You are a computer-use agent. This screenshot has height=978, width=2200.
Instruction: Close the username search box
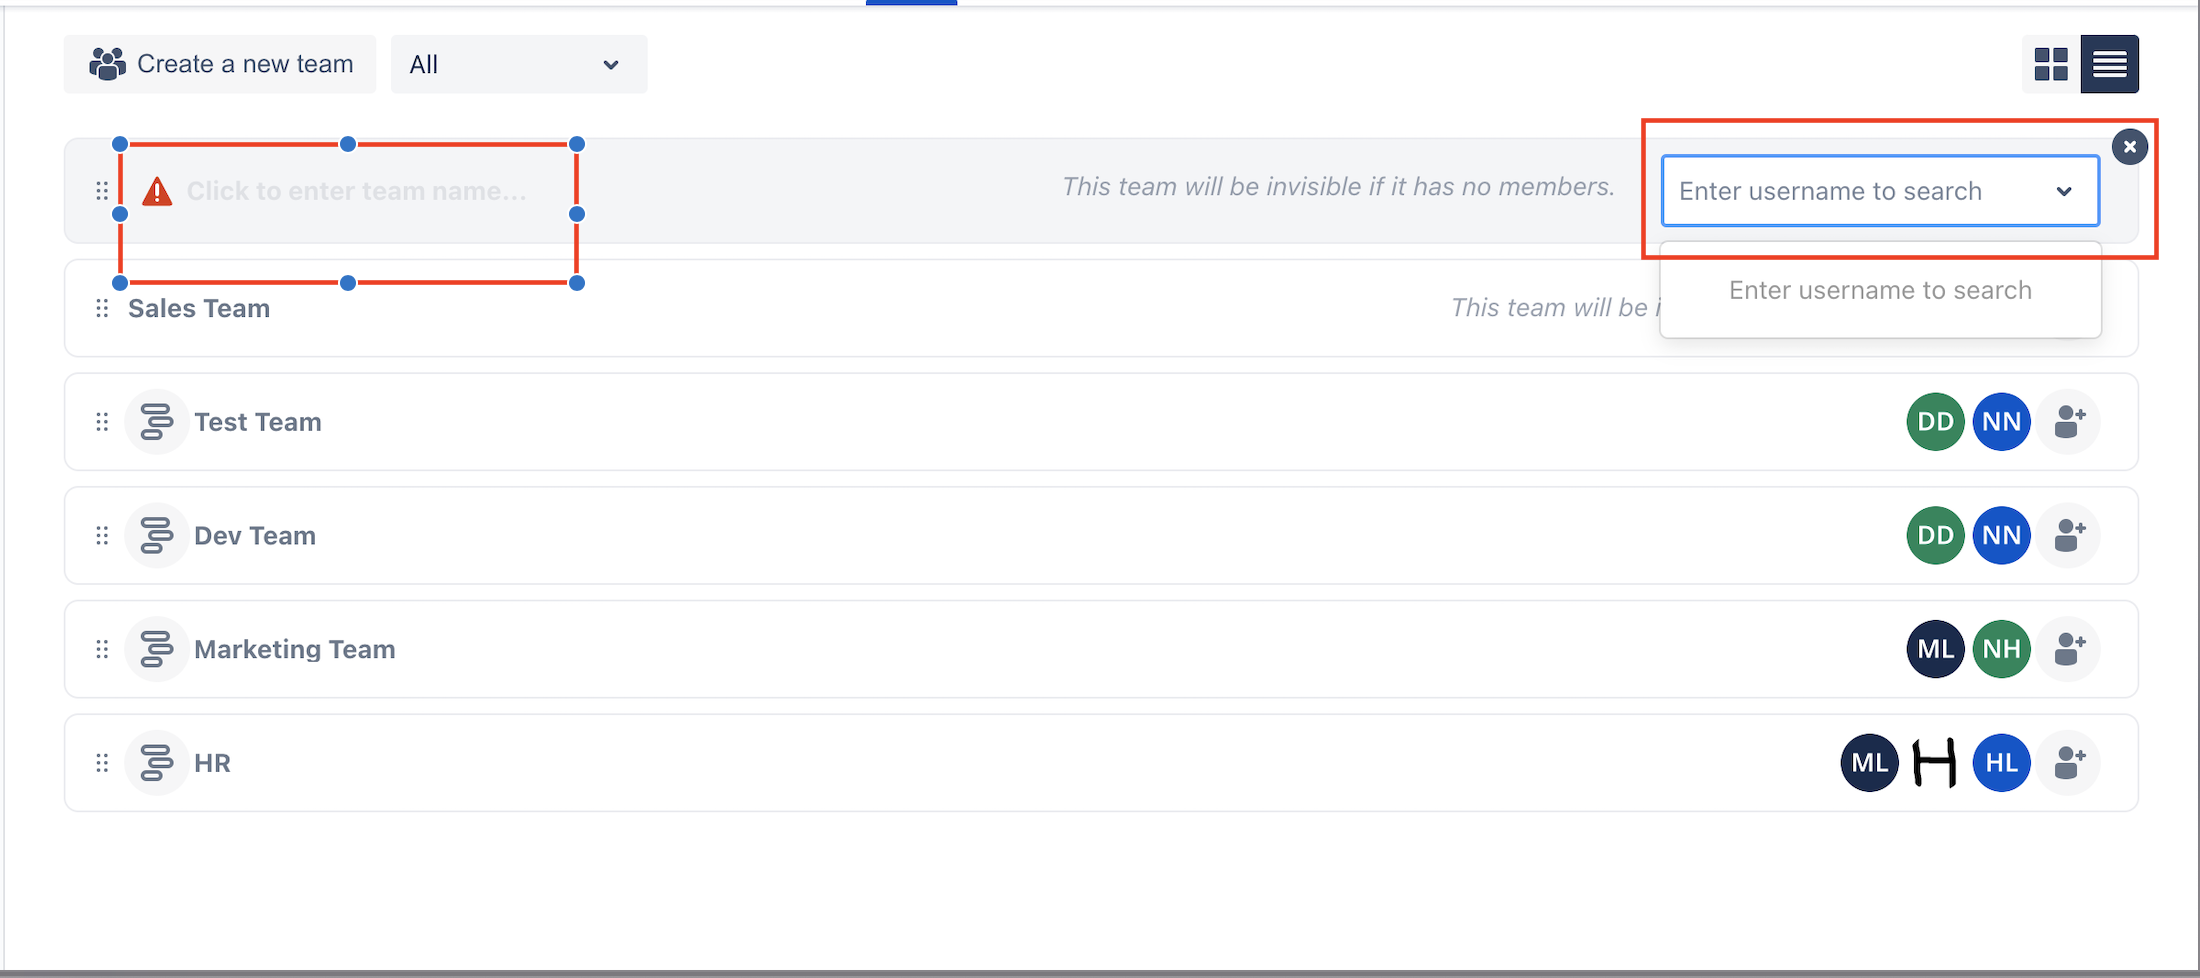[x=2130, y=147]
